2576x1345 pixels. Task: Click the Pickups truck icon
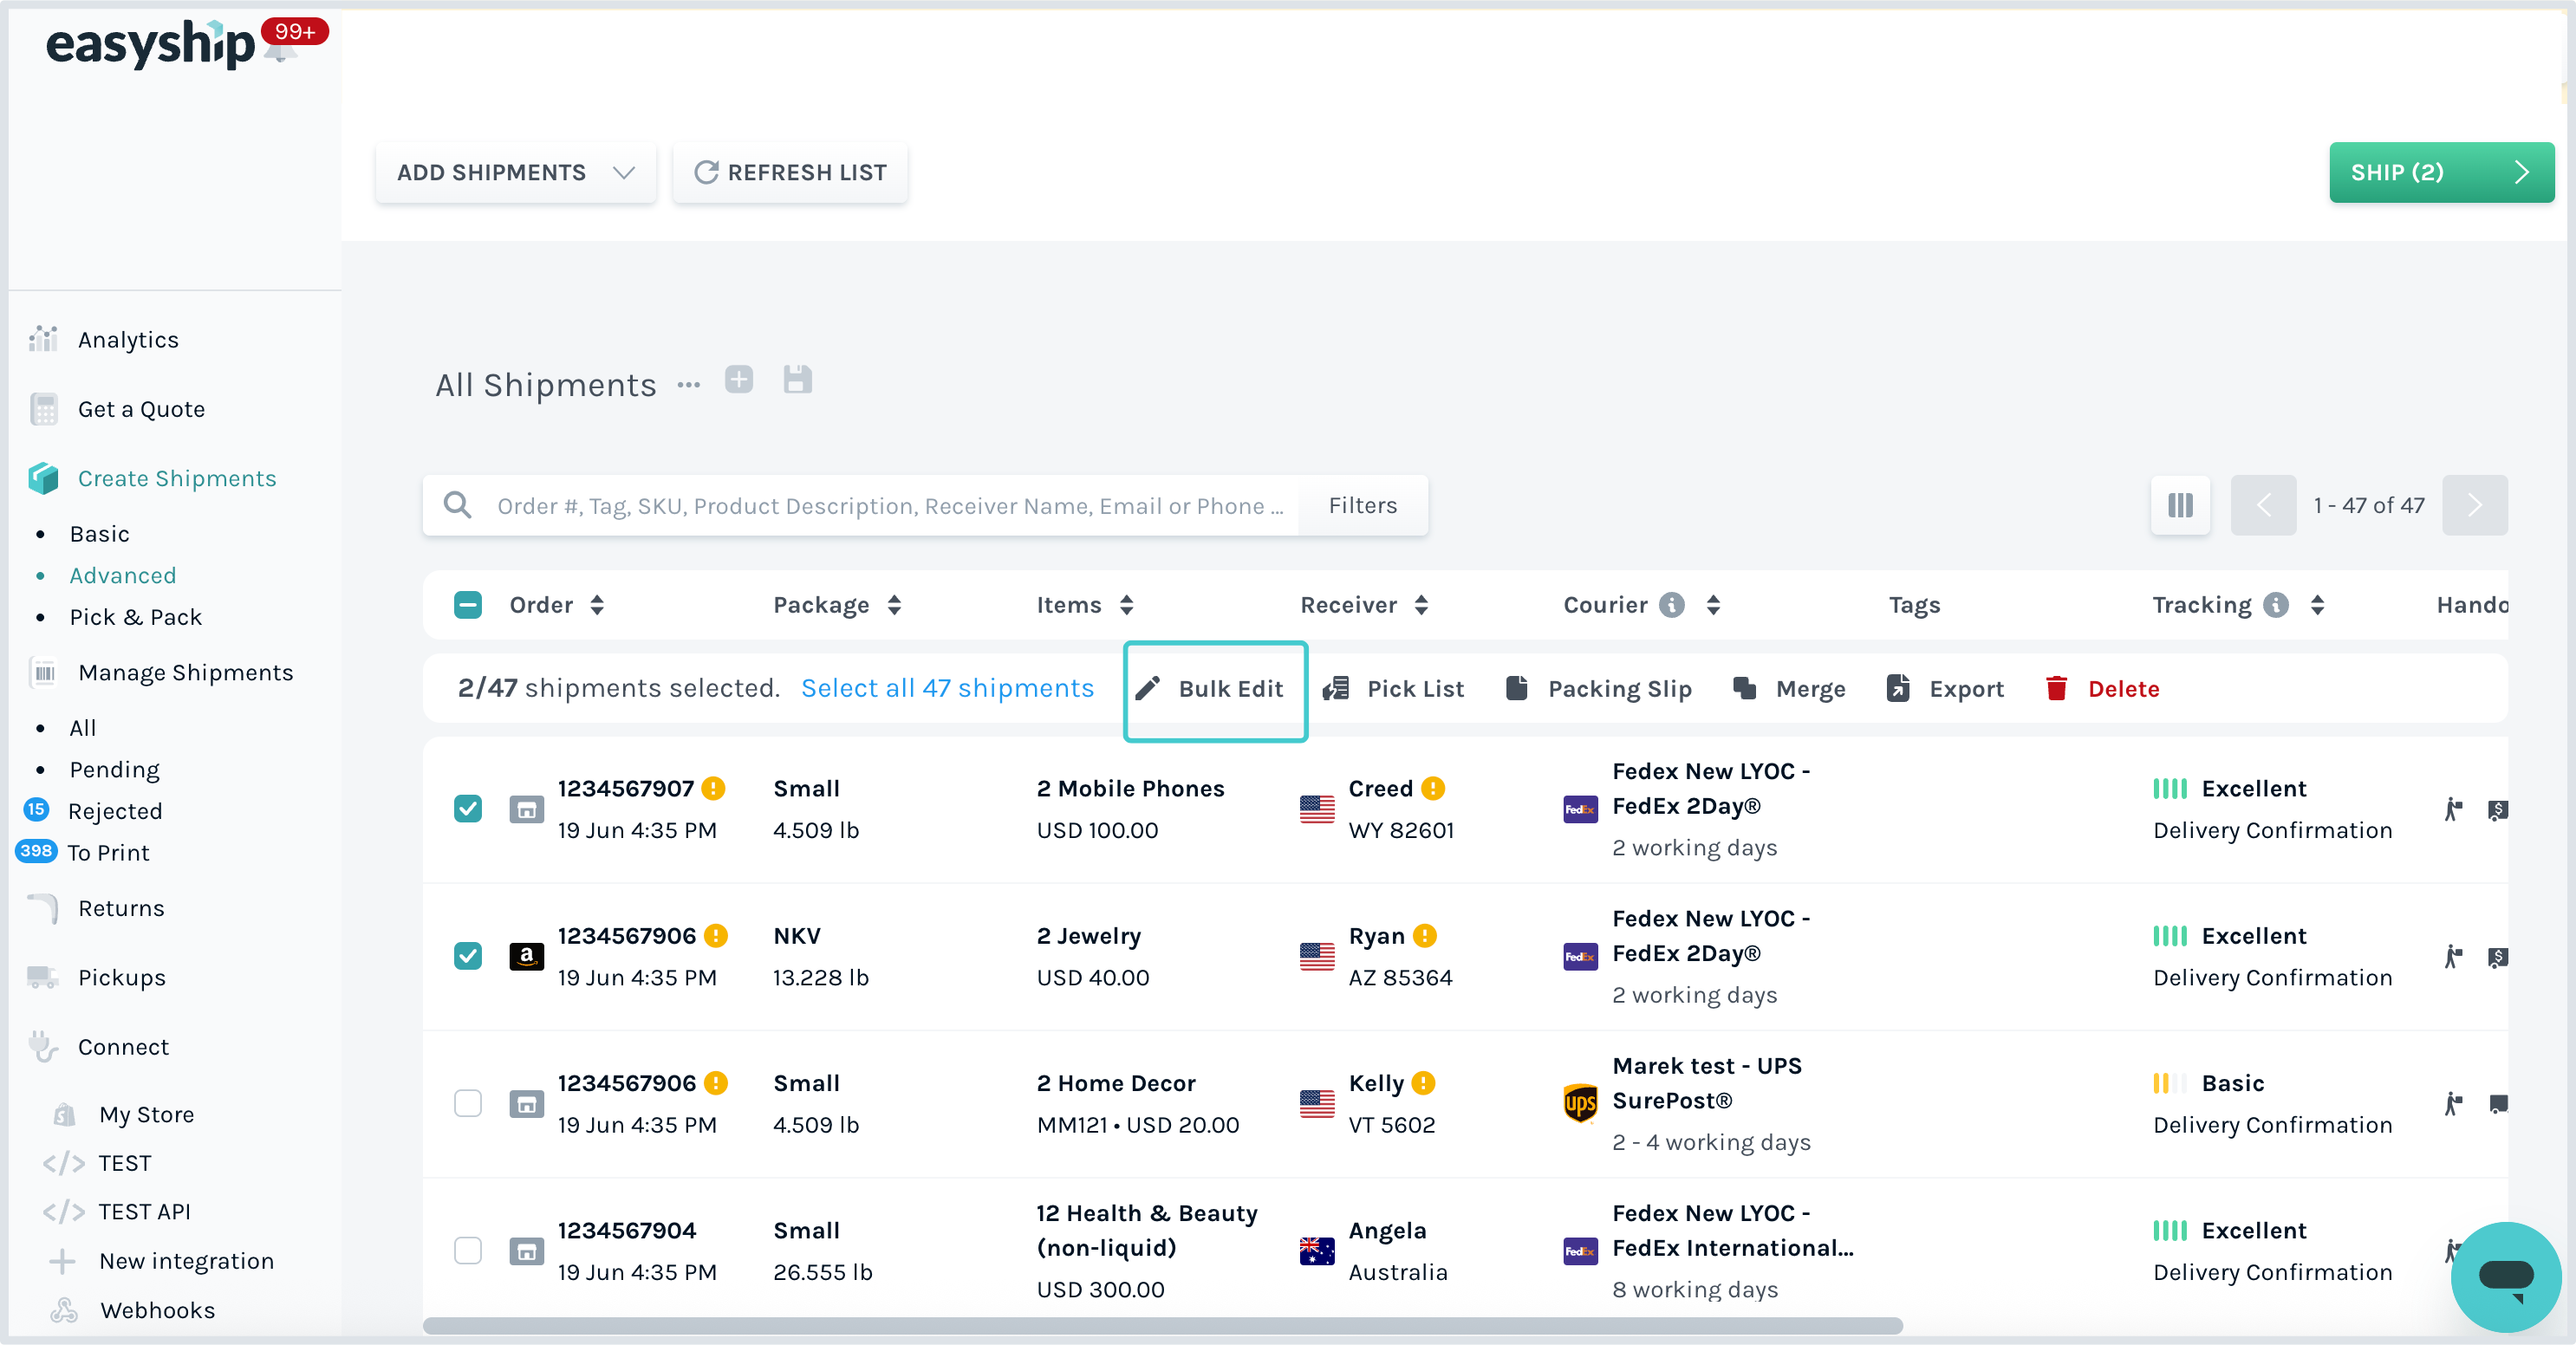(x=43, y=977)
